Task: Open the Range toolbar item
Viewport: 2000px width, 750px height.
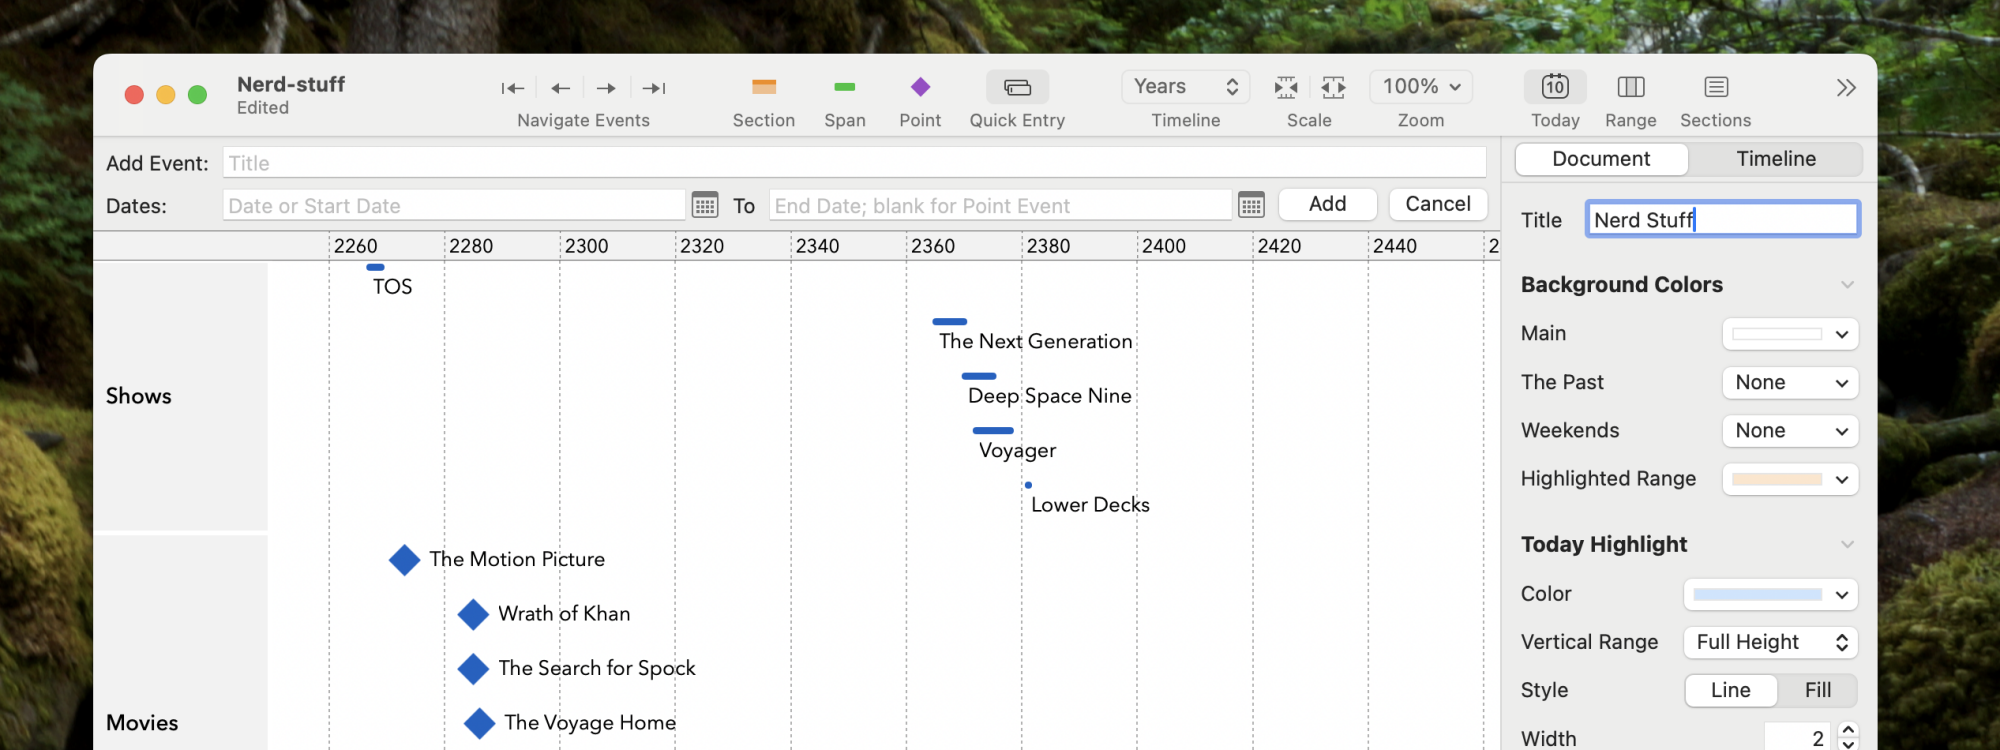Action: click(1631, 87)
